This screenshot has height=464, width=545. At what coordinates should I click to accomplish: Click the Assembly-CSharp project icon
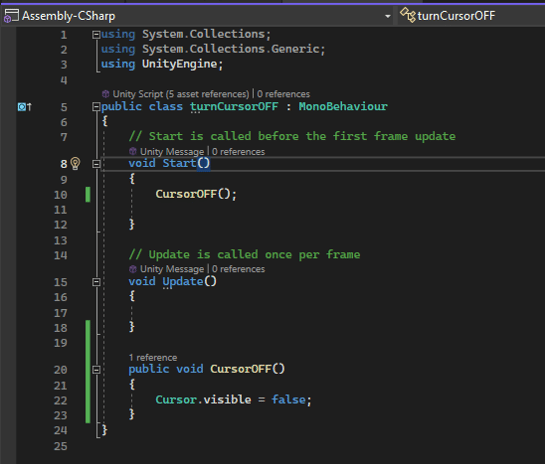point(11,16)
